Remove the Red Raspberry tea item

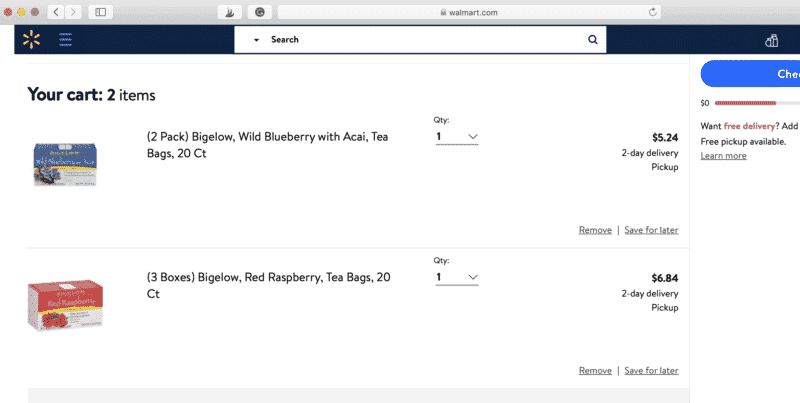[x=595, y=371]
